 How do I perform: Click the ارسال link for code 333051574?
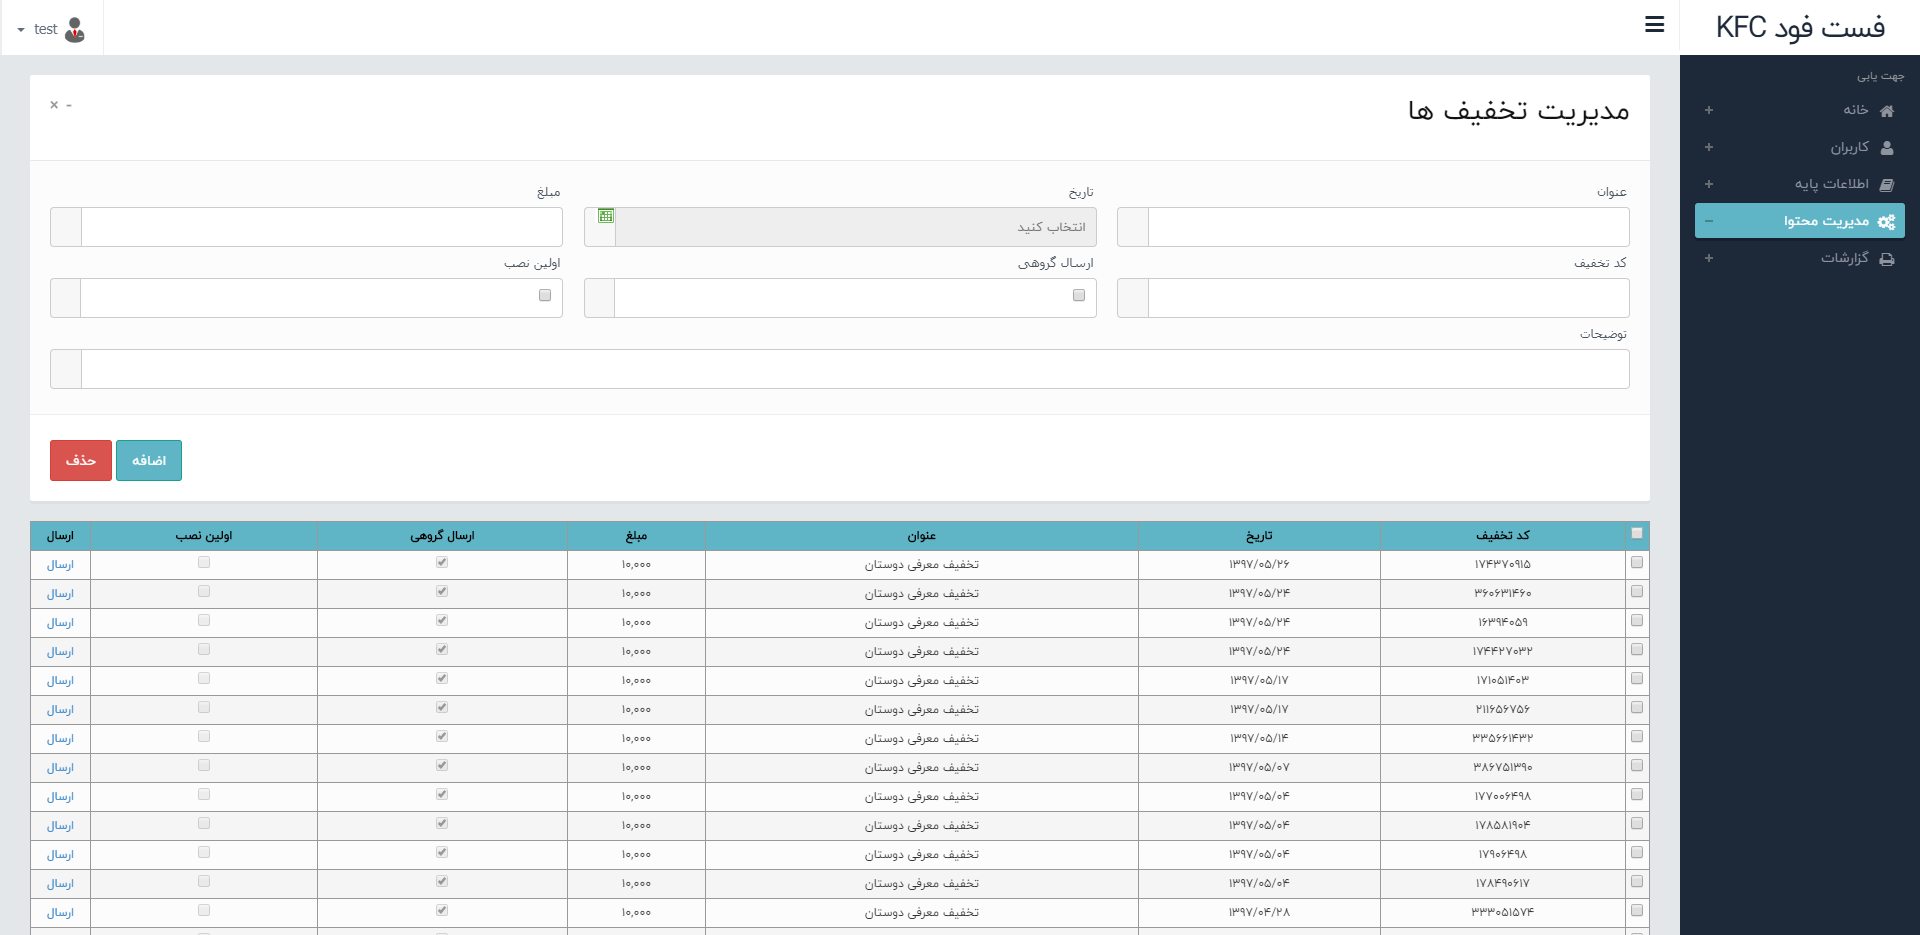[x=60, y=913]
